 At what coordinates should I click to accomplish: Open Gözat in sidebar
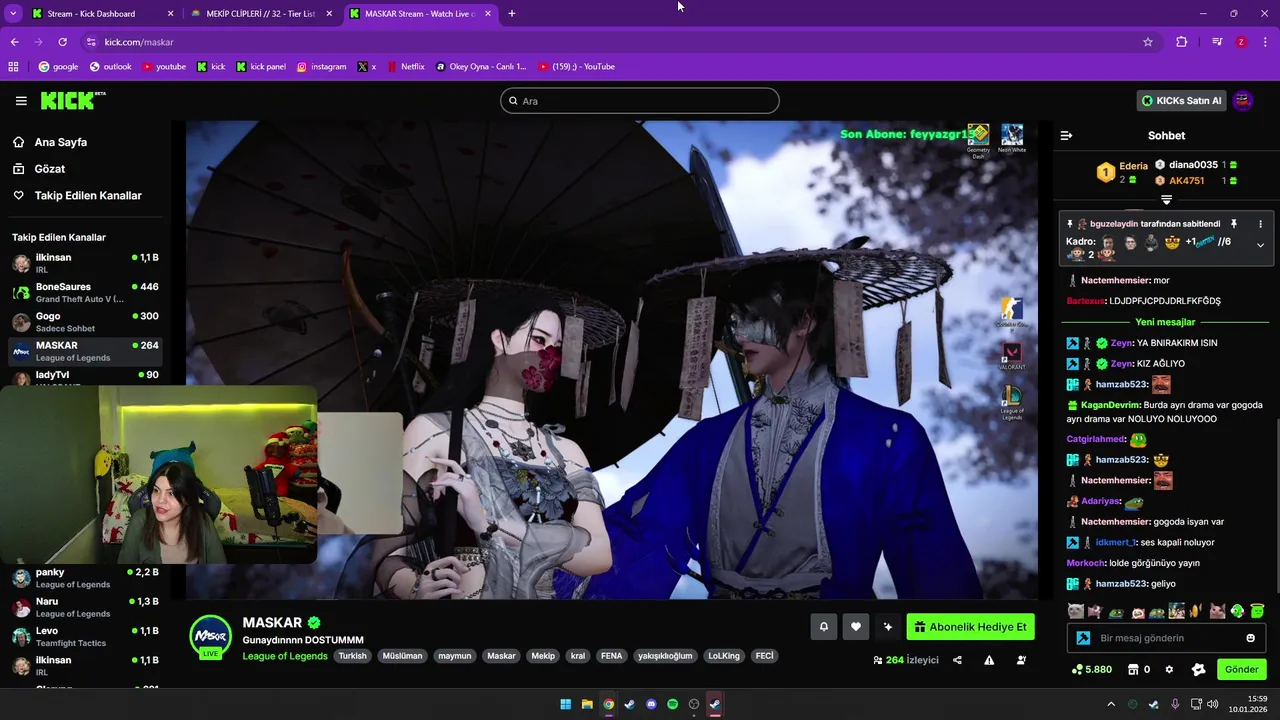[50, 169]
